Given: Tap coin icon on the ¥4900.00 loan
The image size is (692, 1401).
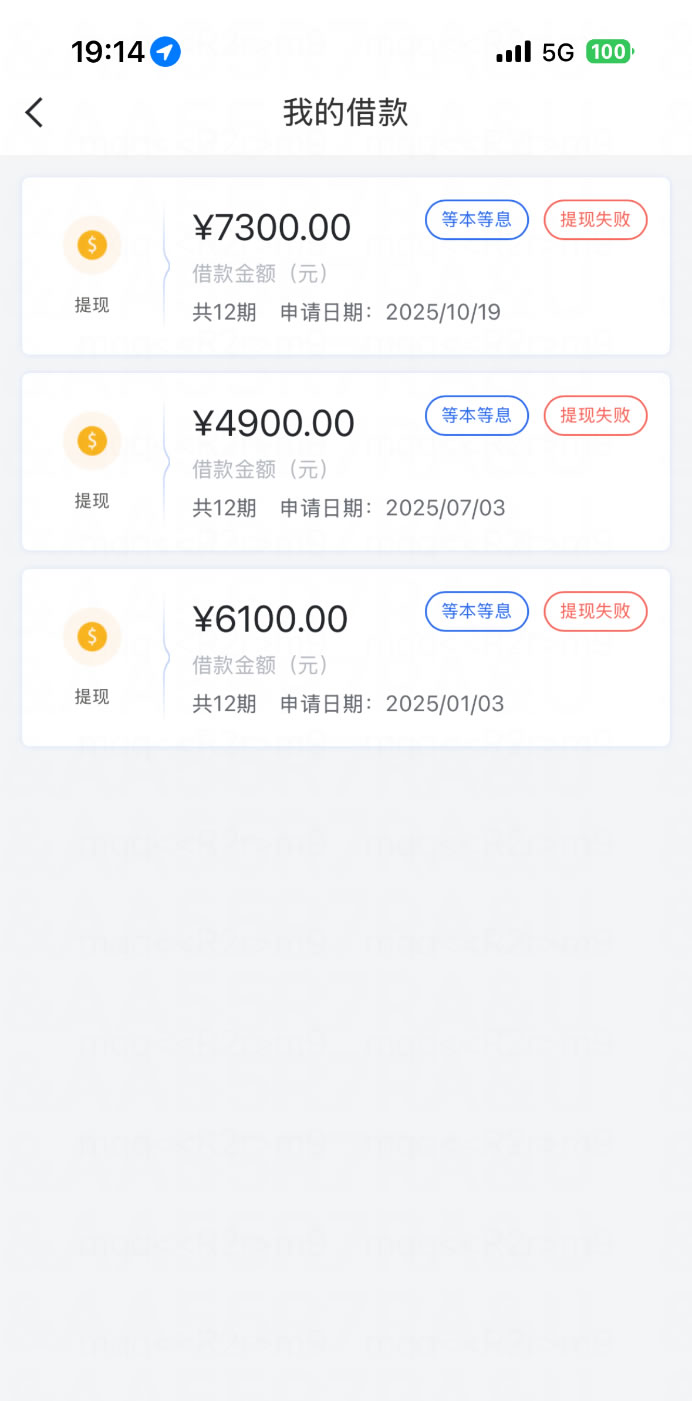Looking at the screenshot, I should [x=92, y=441].
